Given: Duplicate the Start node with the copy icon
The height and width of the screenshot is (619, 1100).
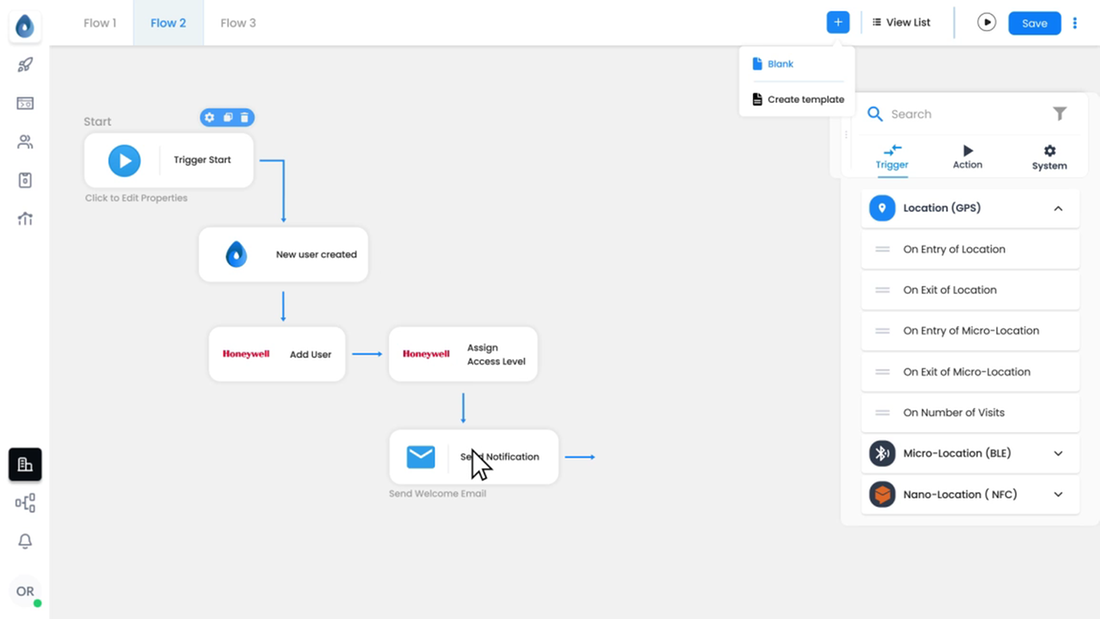Looking at the screenshot, I should point(227,117).
